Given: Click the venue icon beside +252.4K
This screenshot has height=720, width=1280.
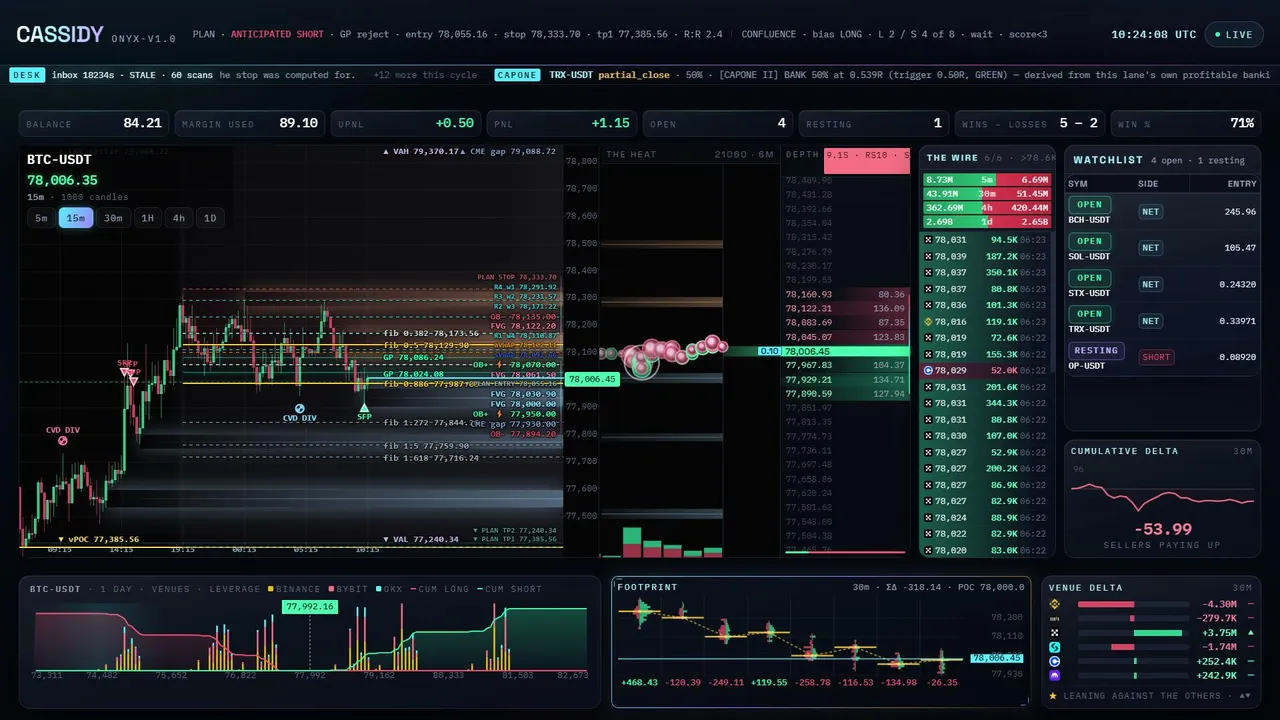Looking at the screenshot, I should pyautogui.click(x=1053, y=661).
